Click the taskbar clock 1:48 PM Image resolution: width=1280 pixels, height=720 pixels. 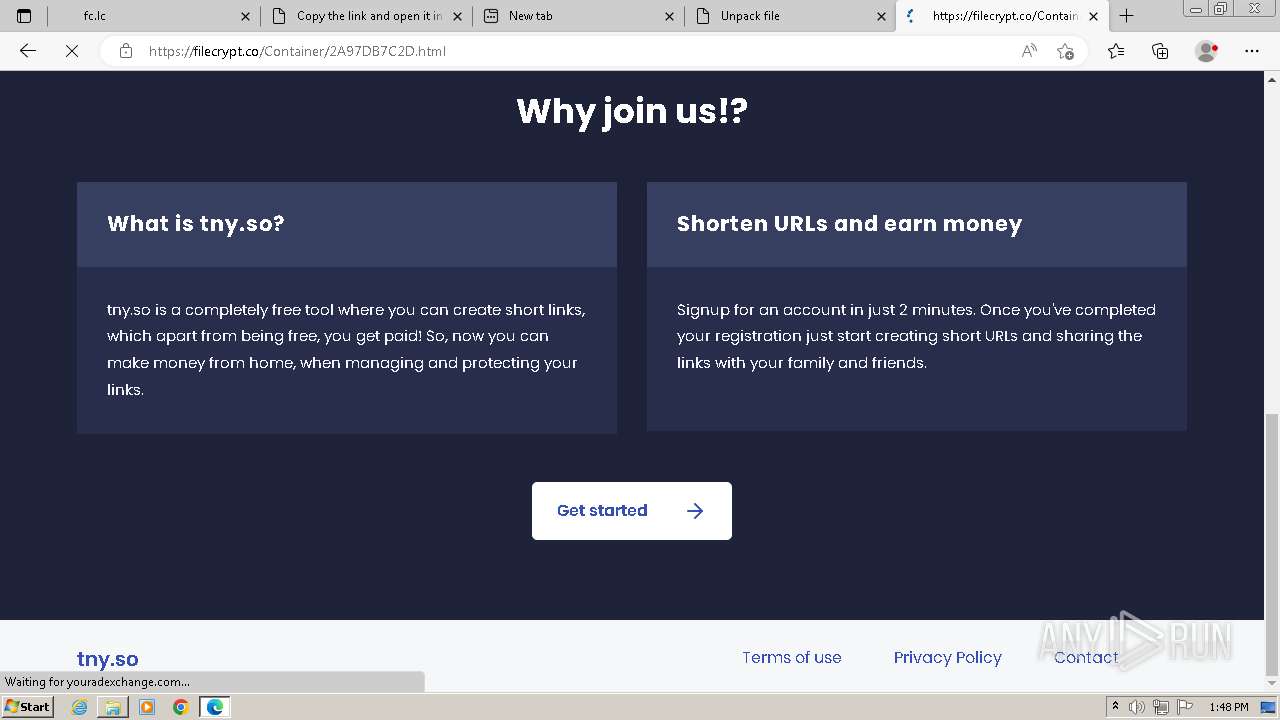pyautogui.click(x=1228, y=707)
